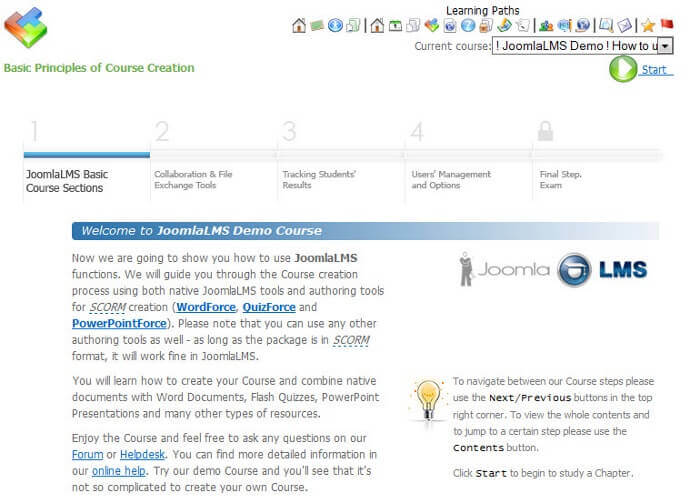
Task: Open the Helpdesk link
Action: tap(142, 454)
